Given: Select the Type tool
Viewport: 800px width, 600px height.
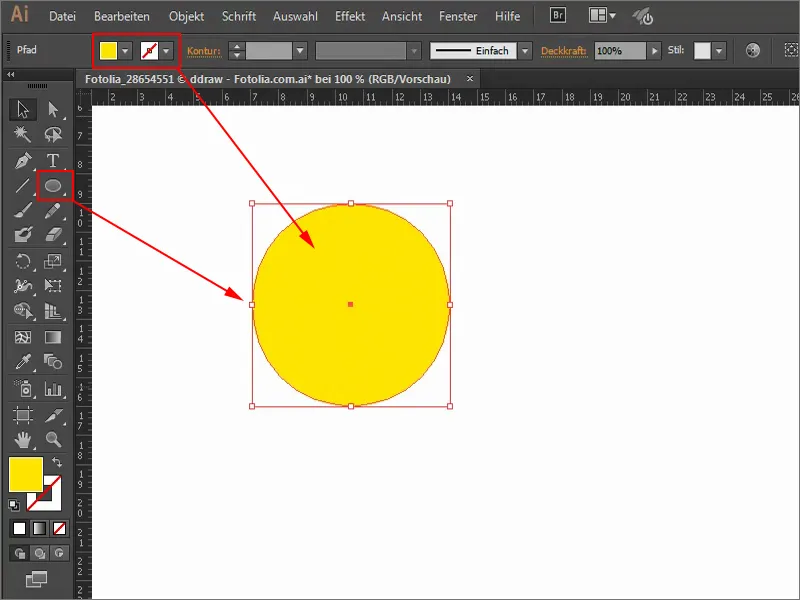Looking at the screenshot, I should tap(53, 161).
